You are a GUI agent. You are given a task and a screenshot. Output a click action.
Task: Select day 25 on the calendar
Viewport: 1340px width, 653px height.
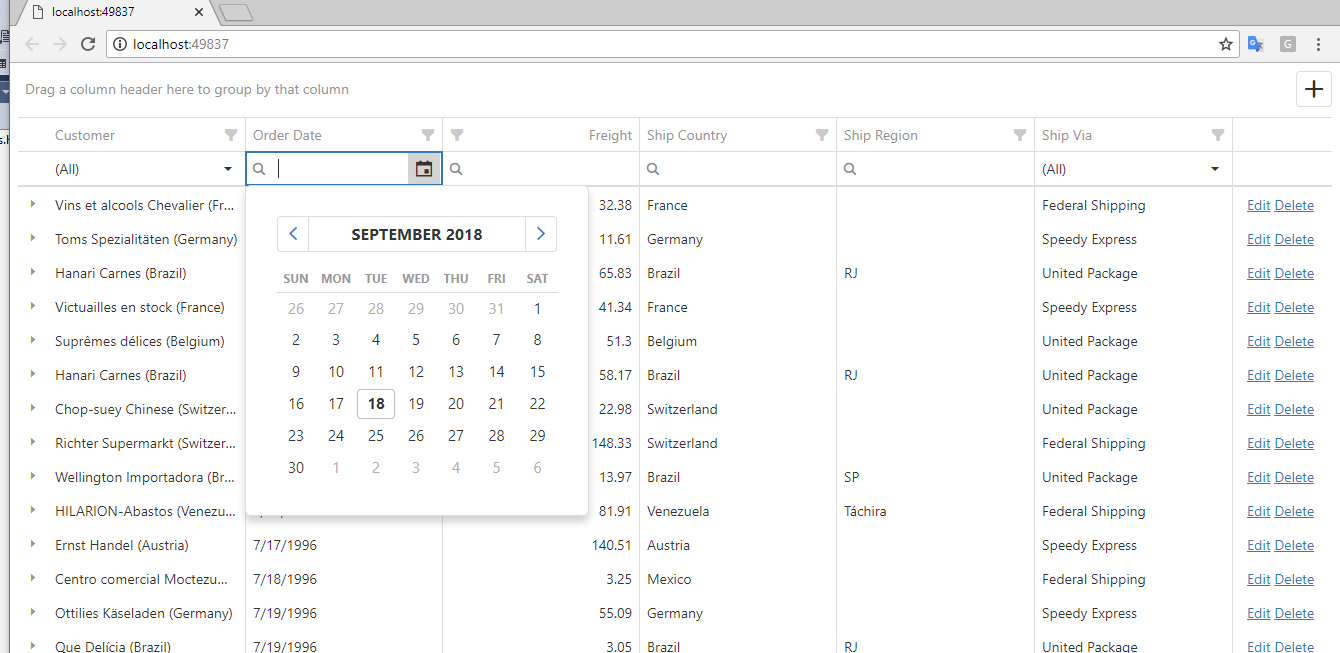tap(376, 435)
